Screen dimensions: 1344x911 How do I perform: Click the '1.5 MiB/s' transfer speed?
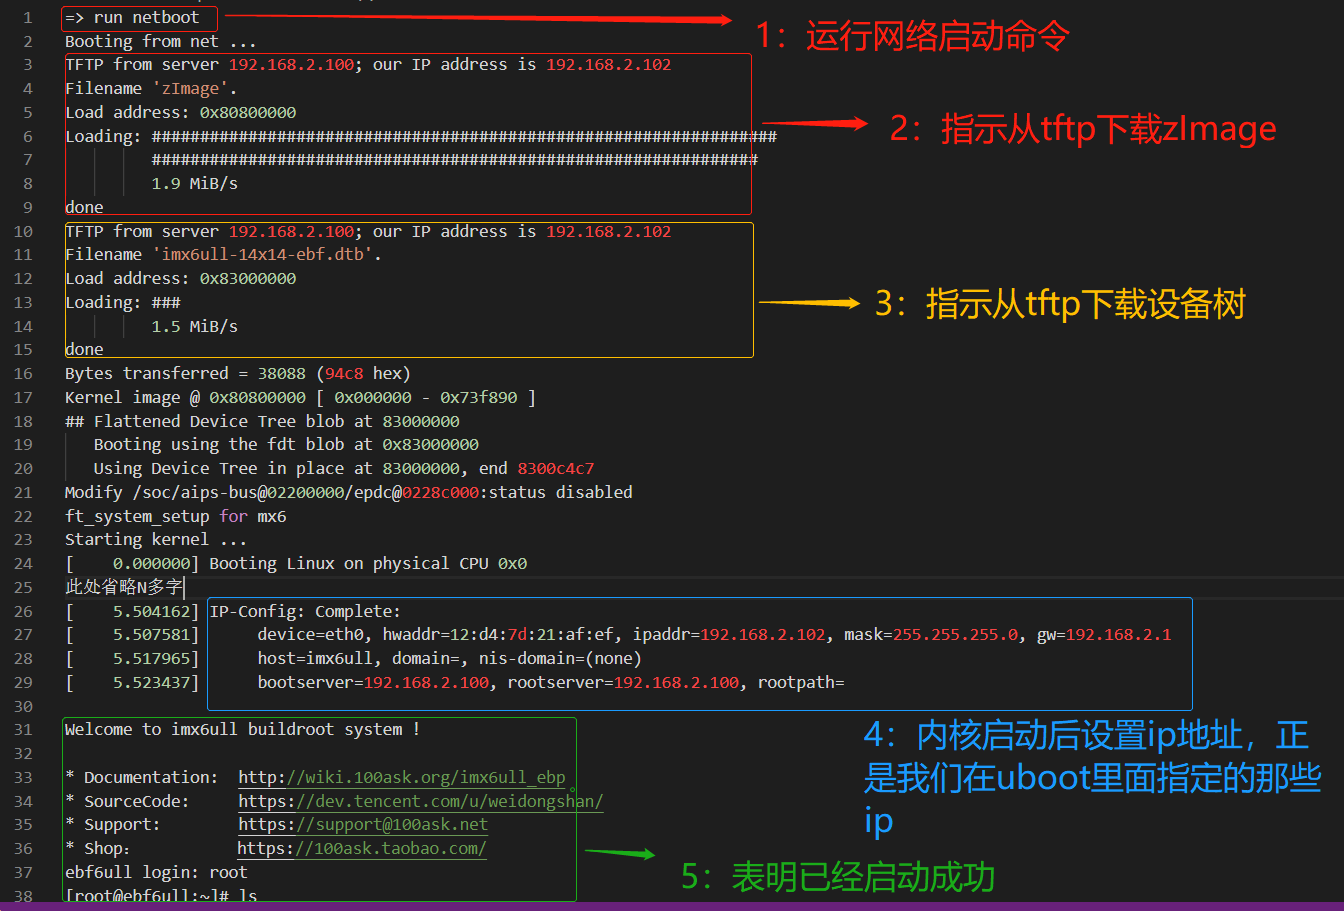click(x=195, y=326)
